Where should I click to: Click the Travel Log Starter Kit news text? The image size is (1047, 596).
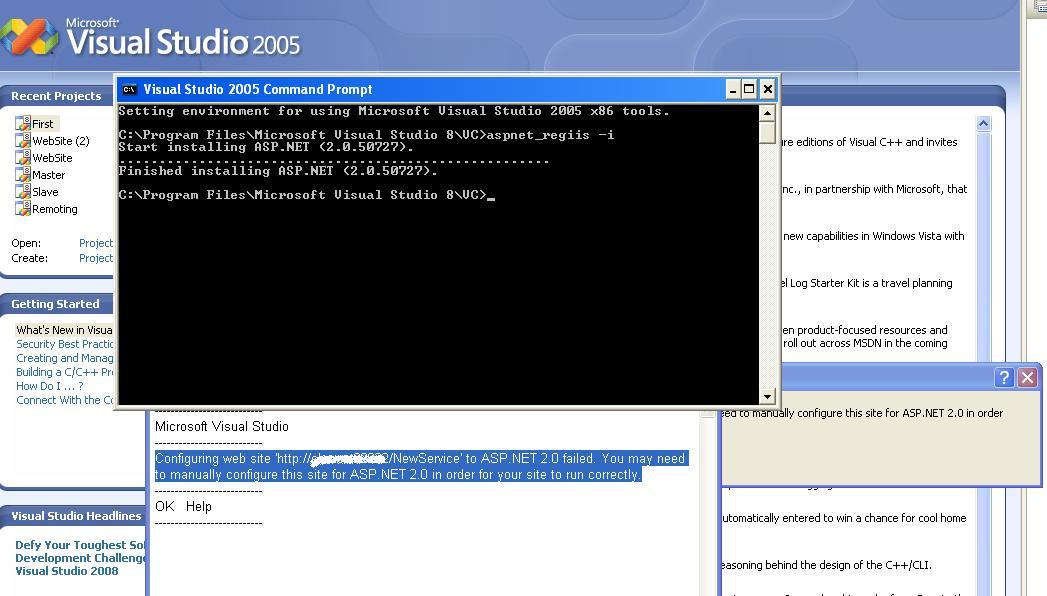click(x=867, y=283)
